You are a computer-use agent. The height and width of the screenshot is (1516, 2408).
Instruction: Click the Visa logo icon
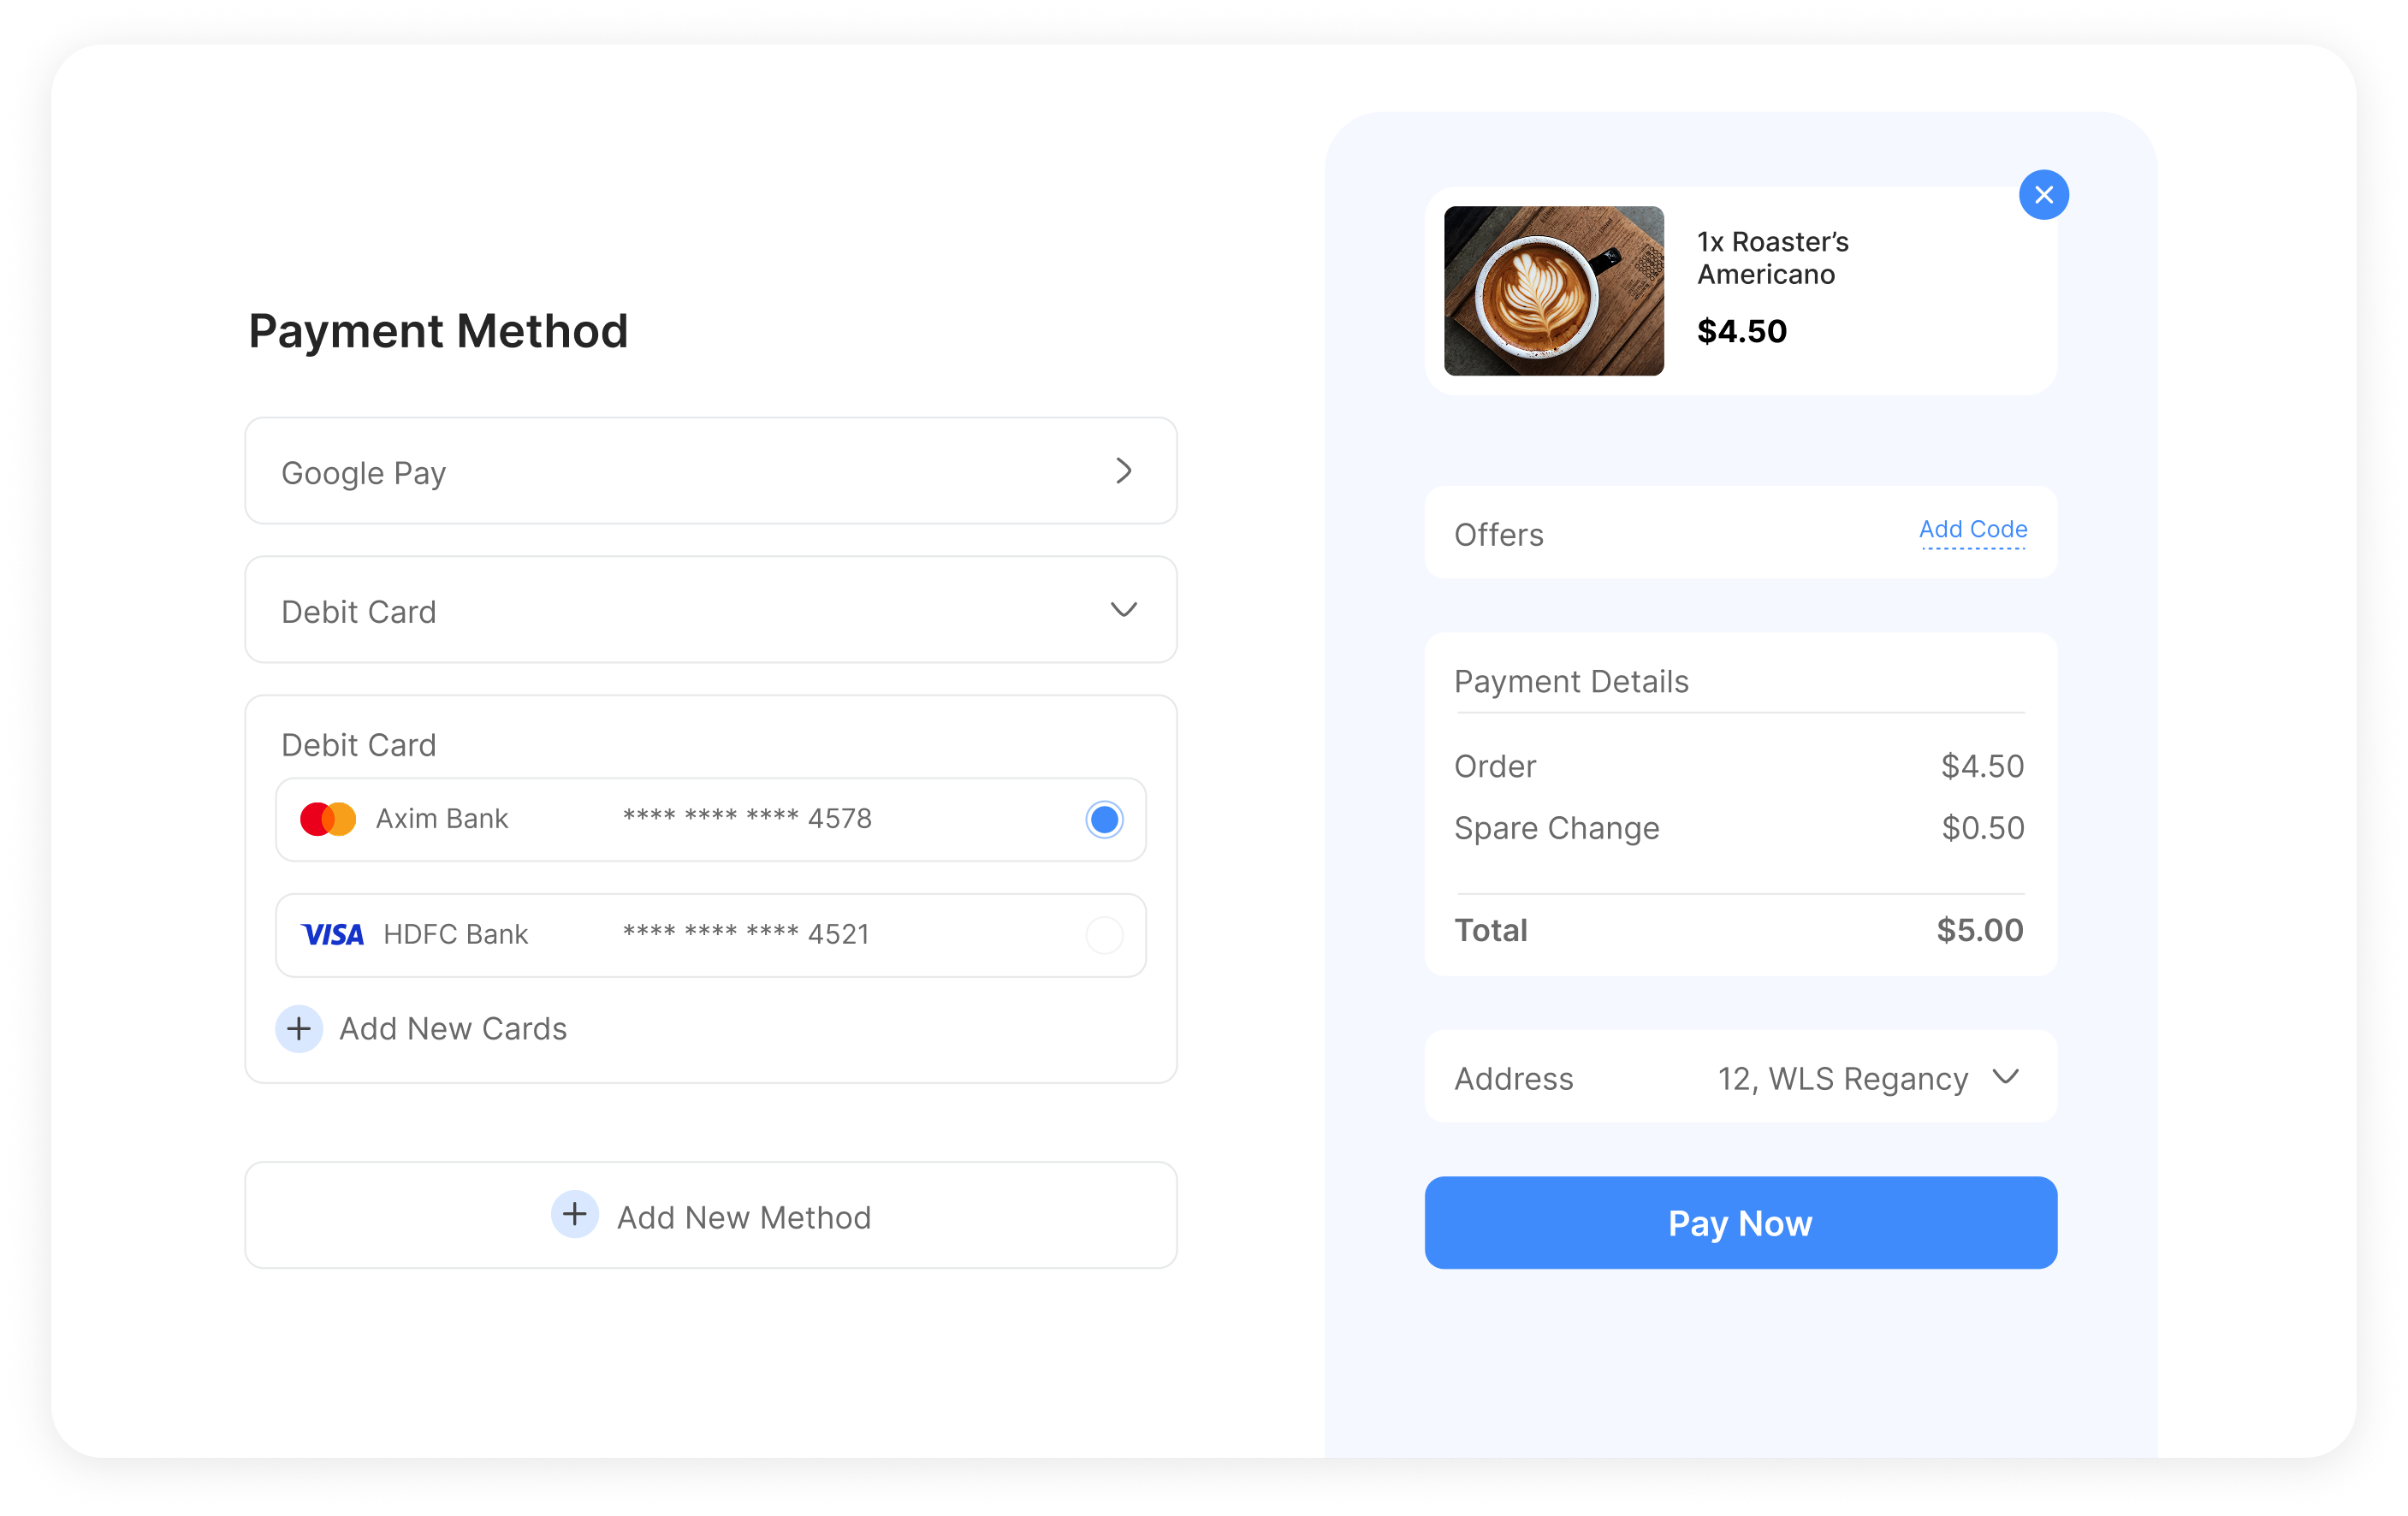332,935
